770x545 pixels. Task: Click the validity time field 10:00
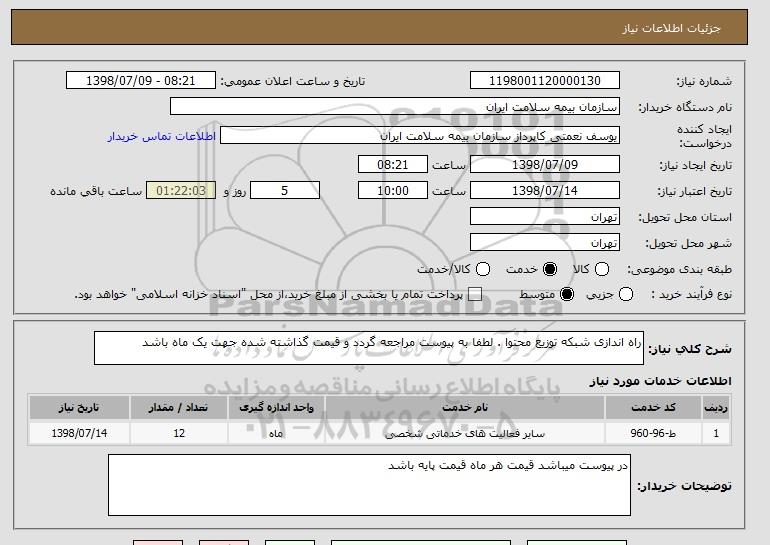[393, 191]
